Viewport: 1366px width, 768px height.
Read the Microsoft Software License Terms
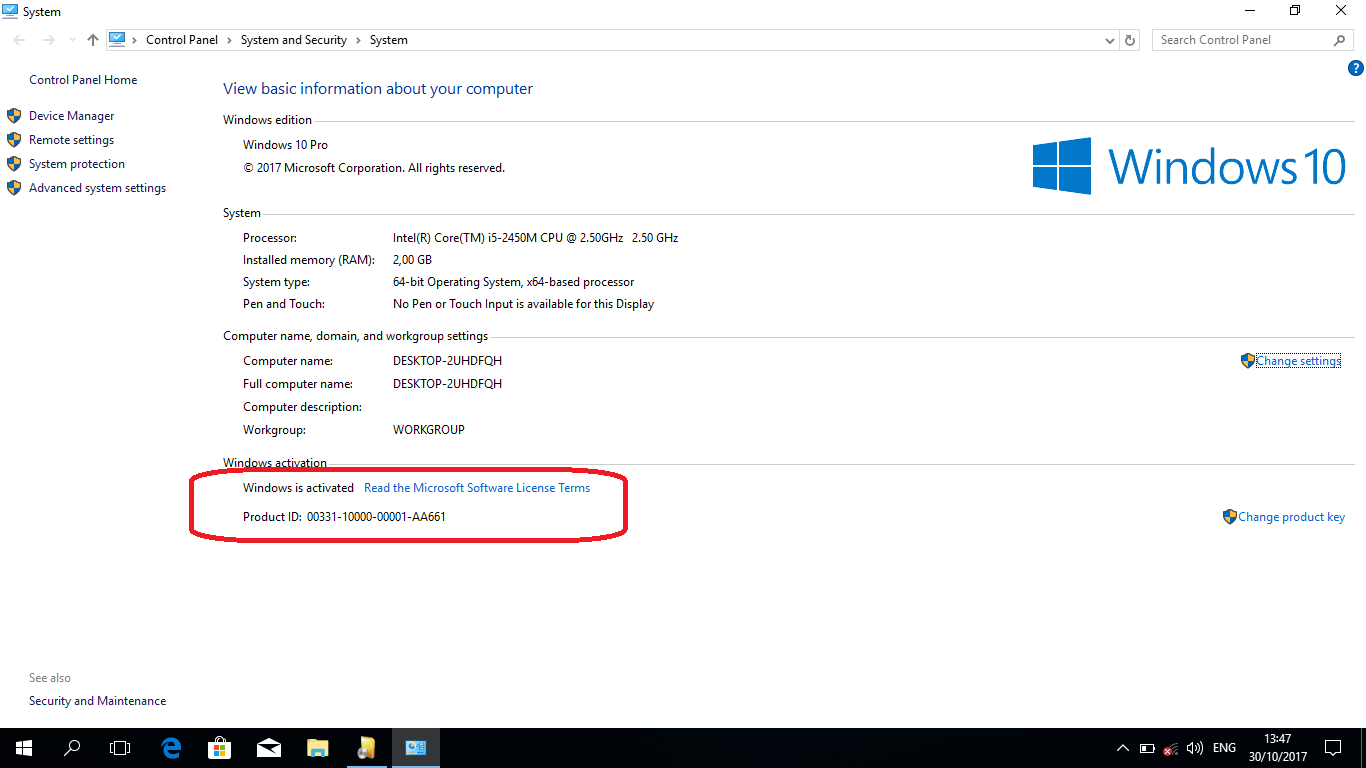tap(477, 487)
